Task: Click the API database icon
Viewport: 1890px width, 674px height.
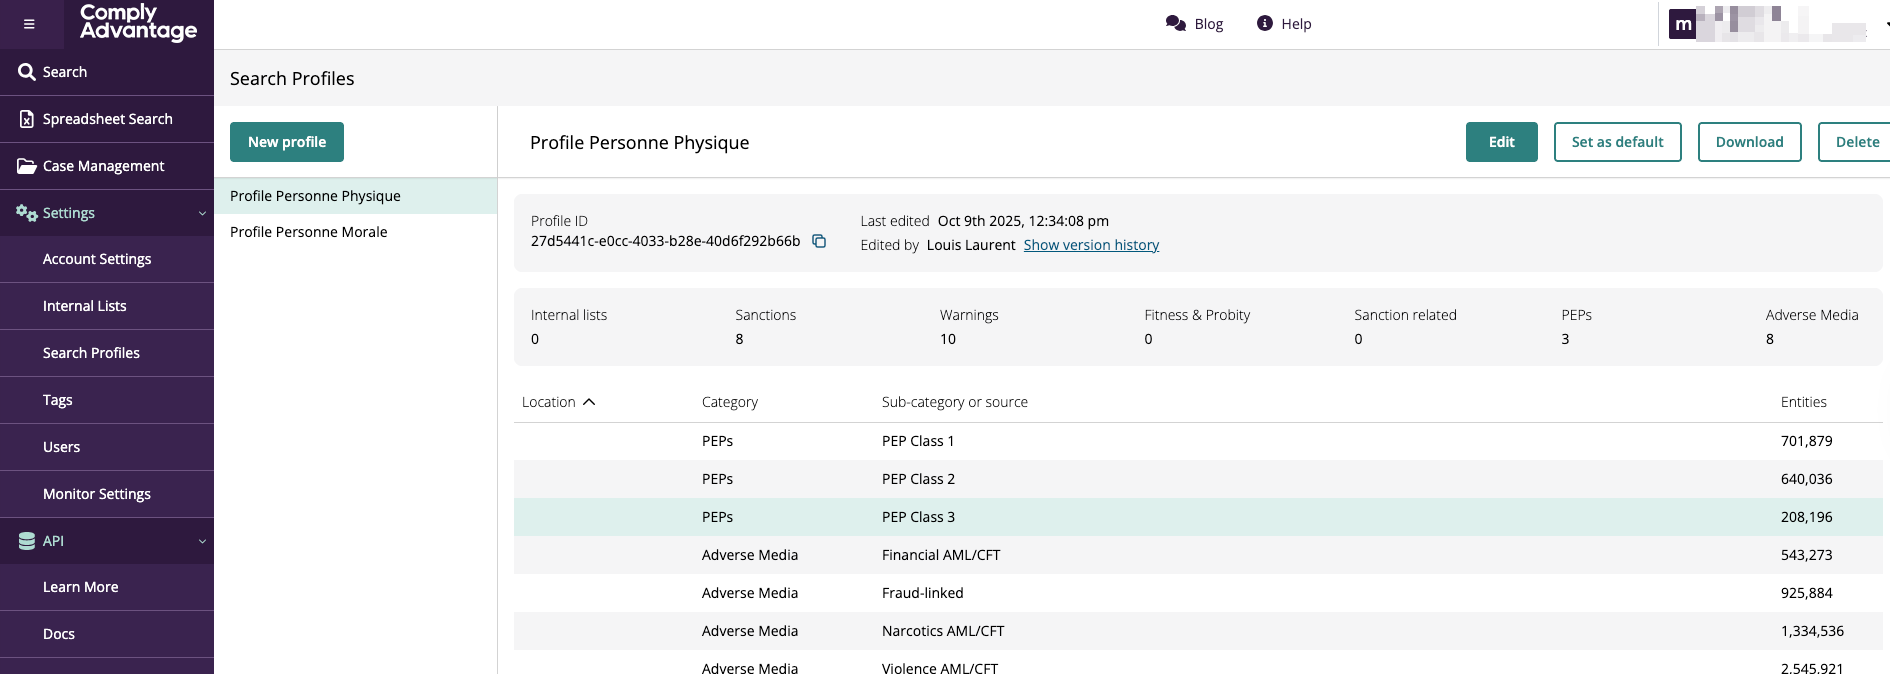Action: coord(27,541)
